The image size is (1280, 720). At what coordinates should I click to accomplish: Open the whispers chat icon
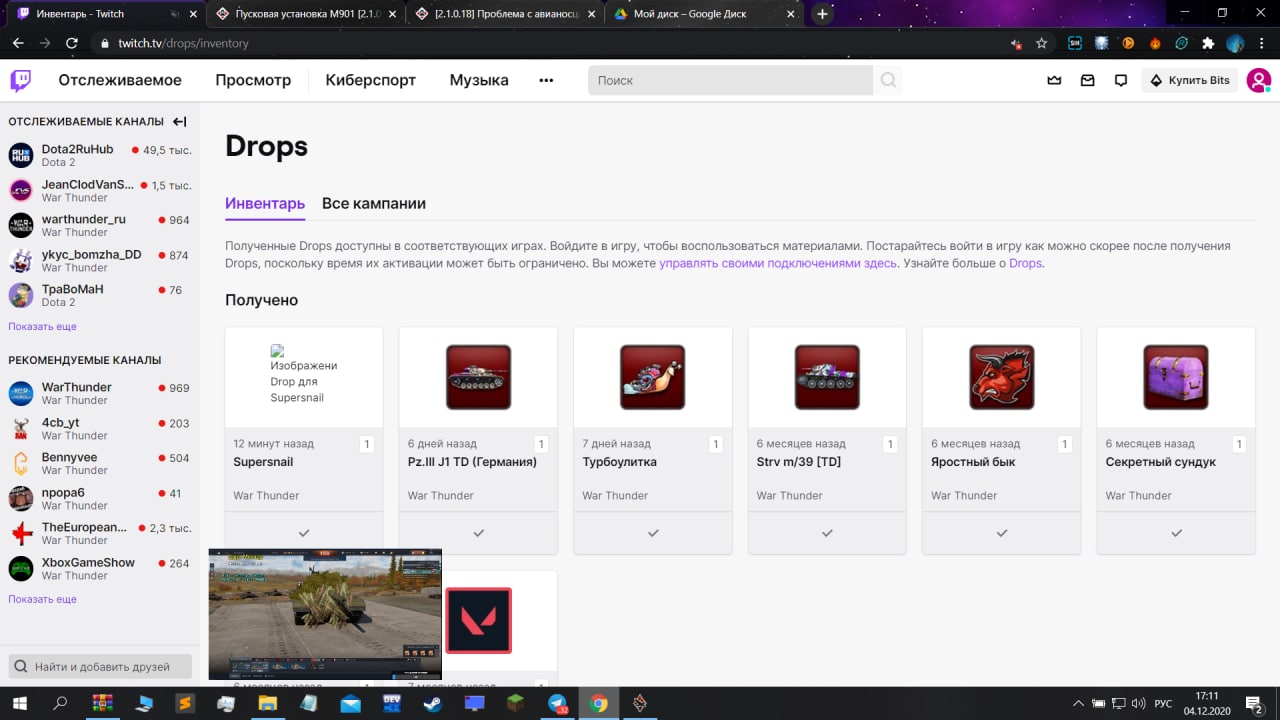[1121, 80]
